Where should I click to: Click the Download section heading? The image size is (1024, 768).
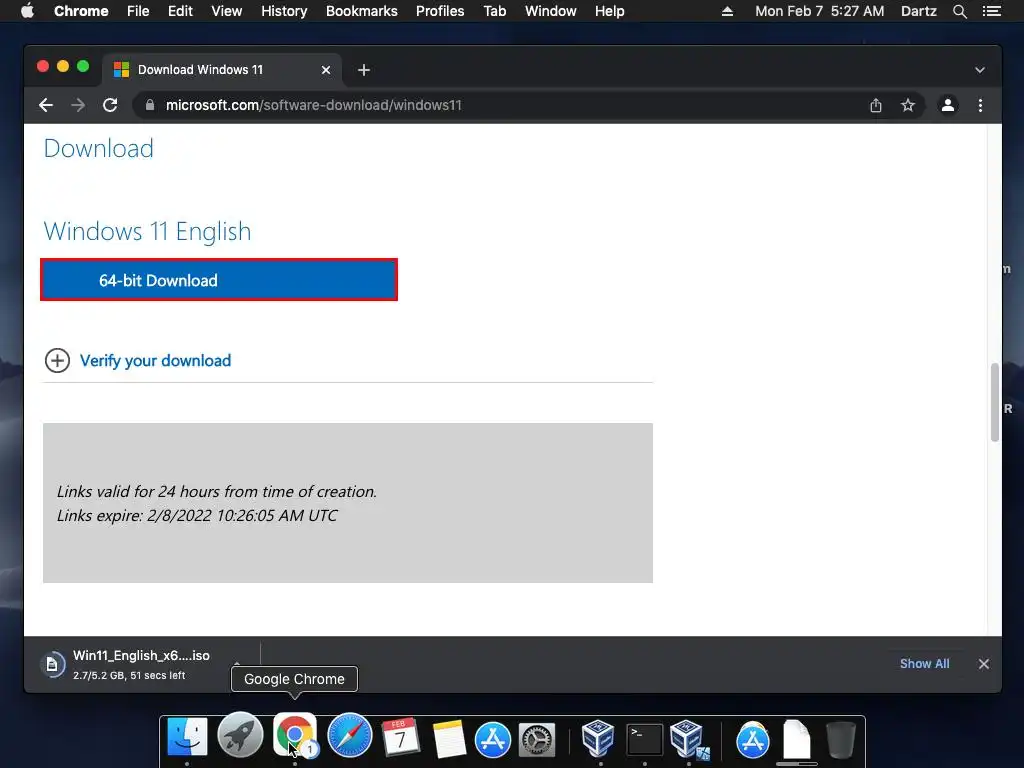pyautogui.click(x=99, y=148)
